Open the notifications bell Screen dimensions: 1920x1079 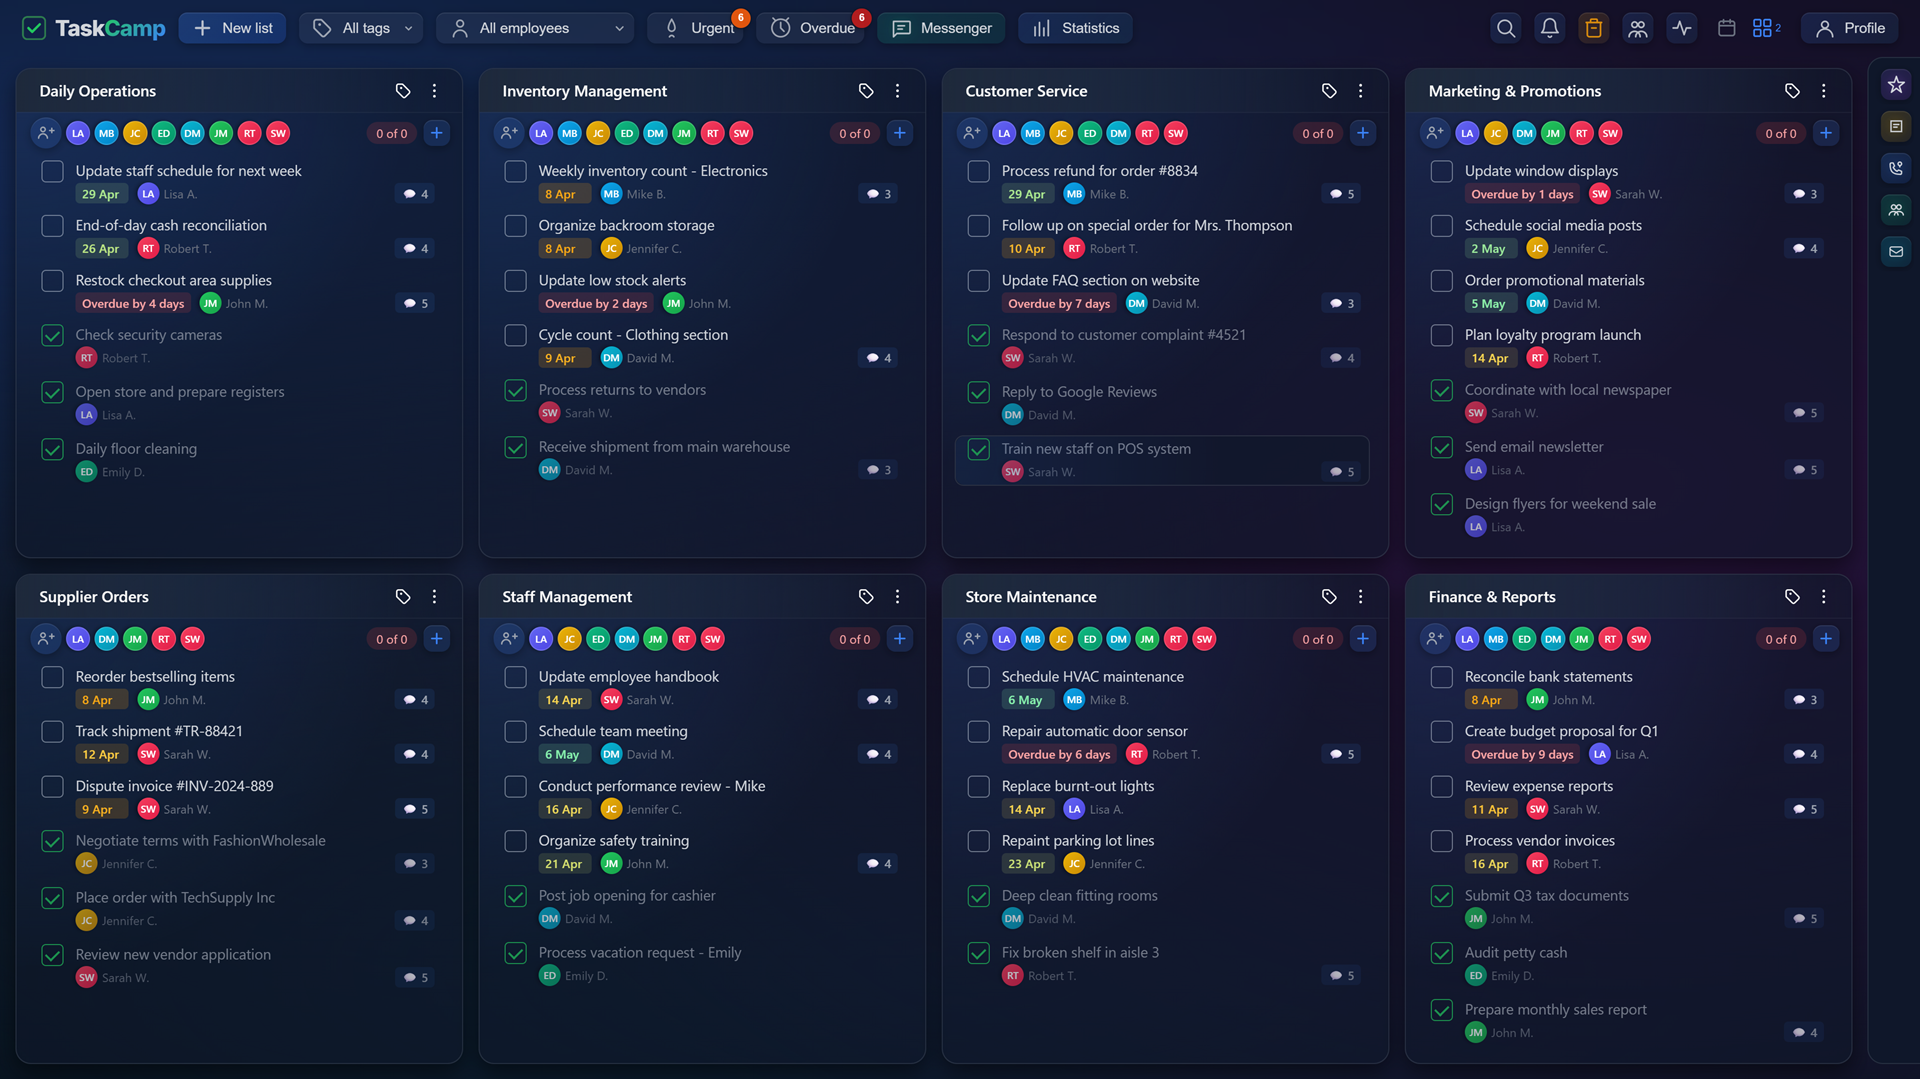[1549, 28]
